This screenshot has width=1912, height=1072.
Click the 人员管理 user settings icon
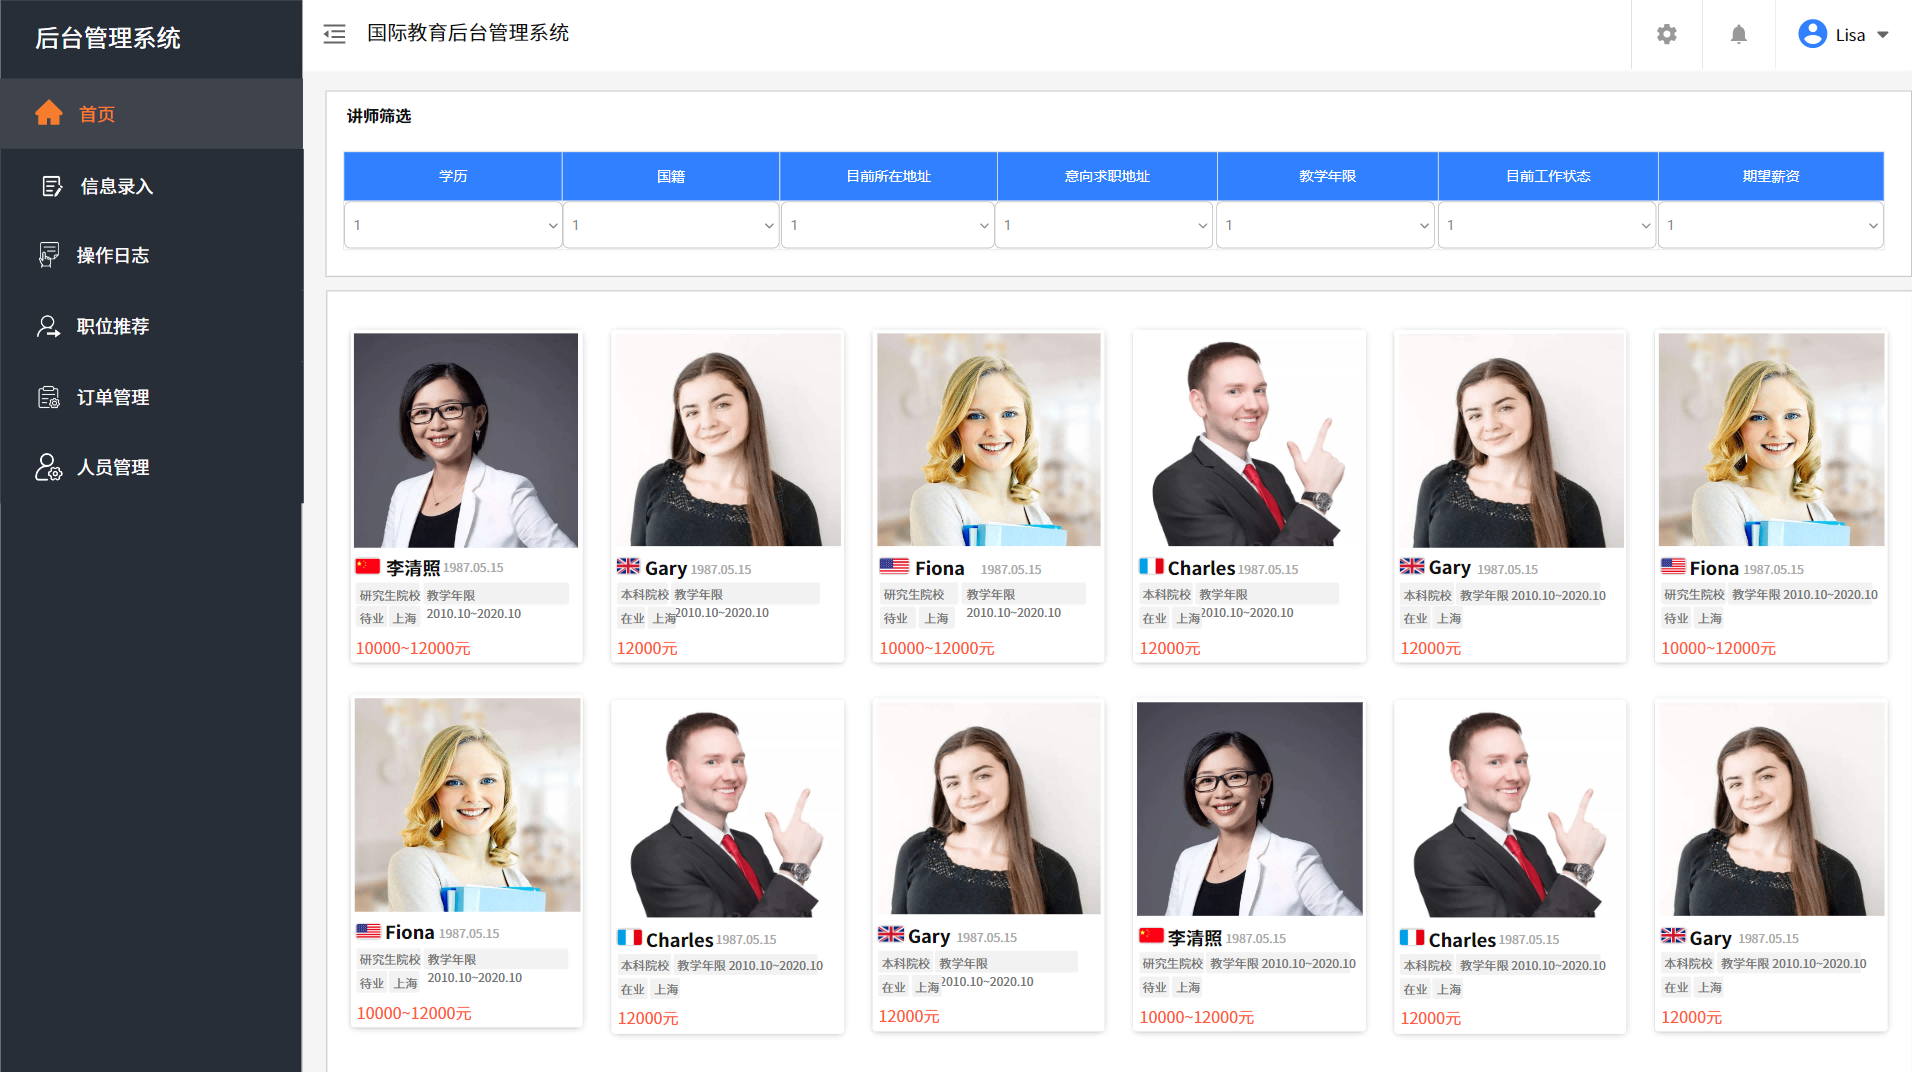[49, 467]
